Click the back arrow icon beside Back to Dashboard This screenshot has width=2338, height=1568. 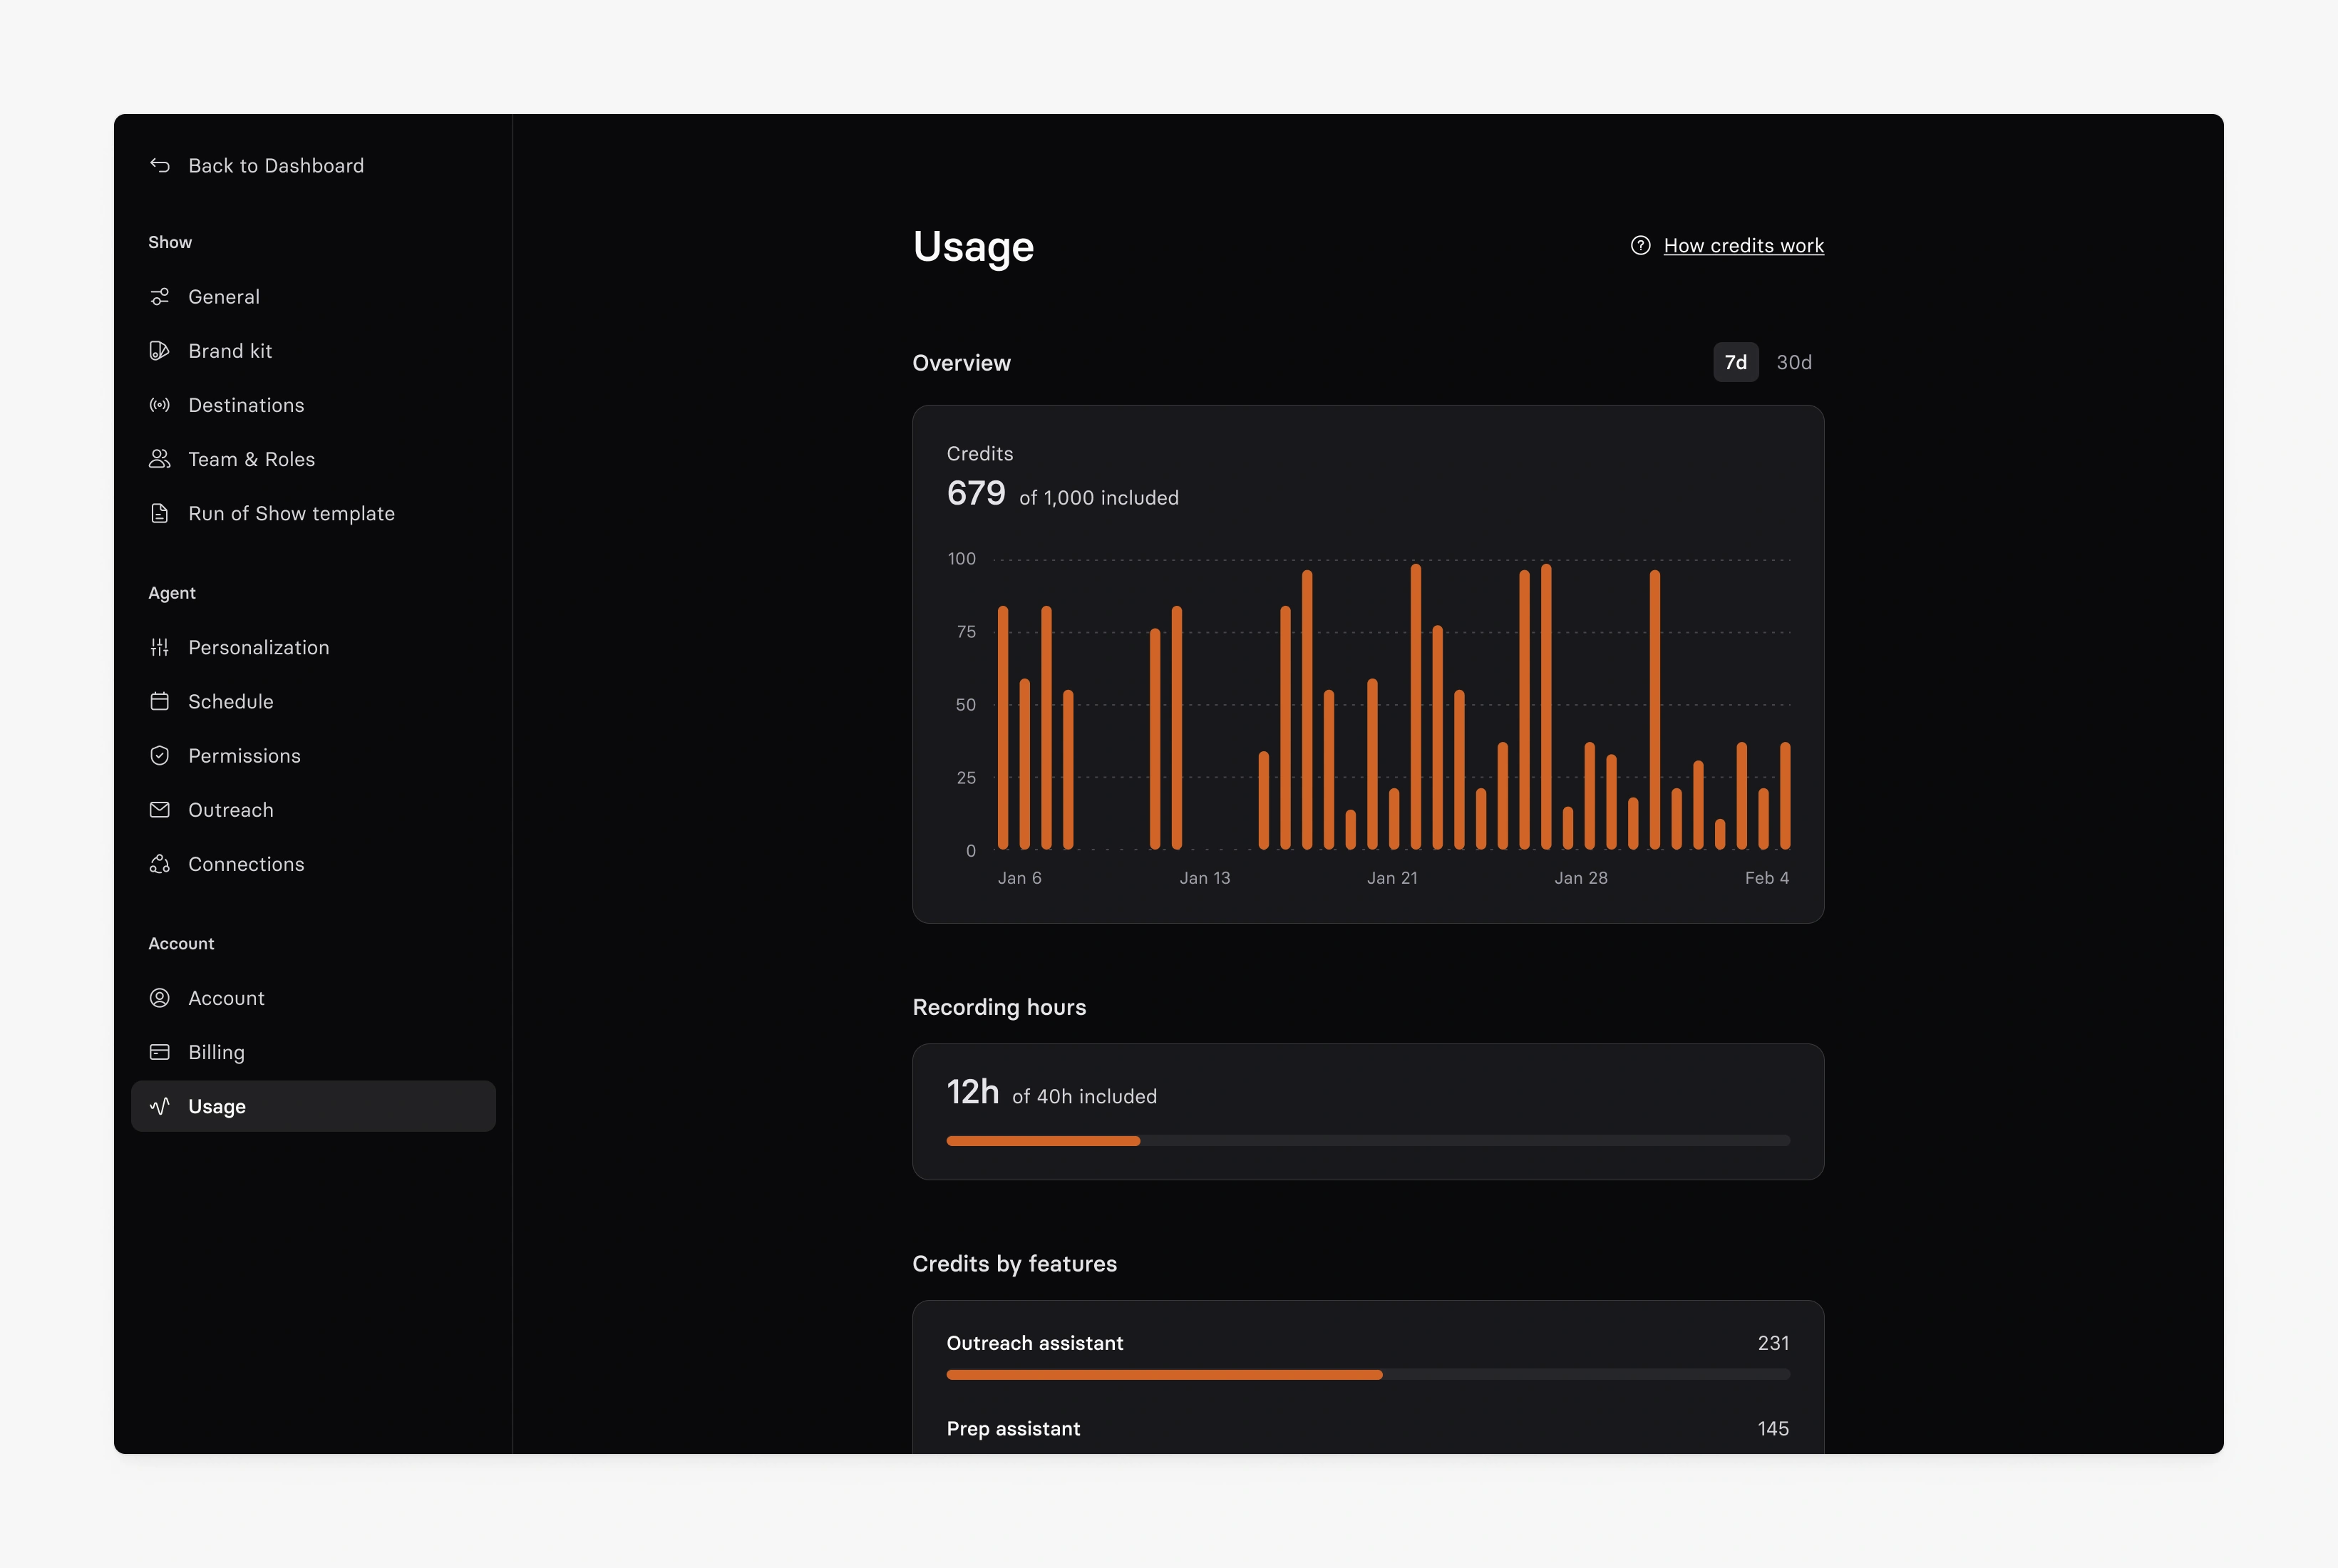[160, 165]
